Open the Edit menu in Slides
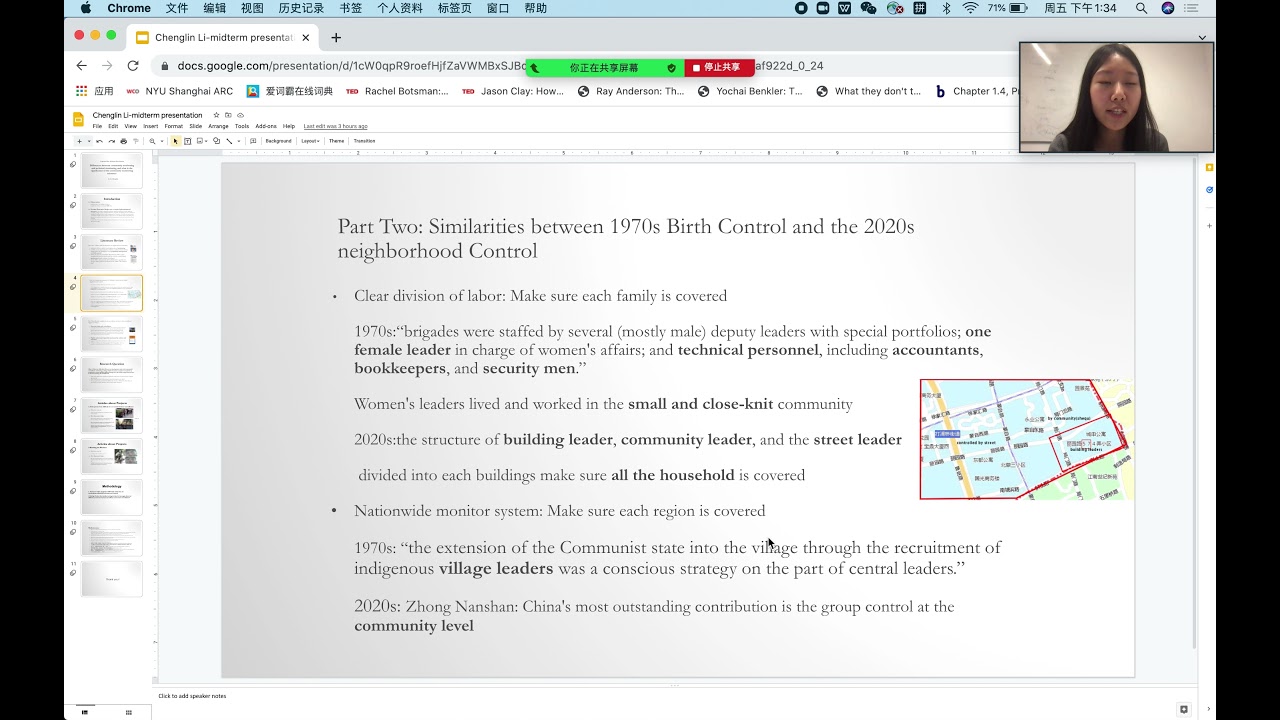Viewport: 1280px width, 720px height. point(113,126)
